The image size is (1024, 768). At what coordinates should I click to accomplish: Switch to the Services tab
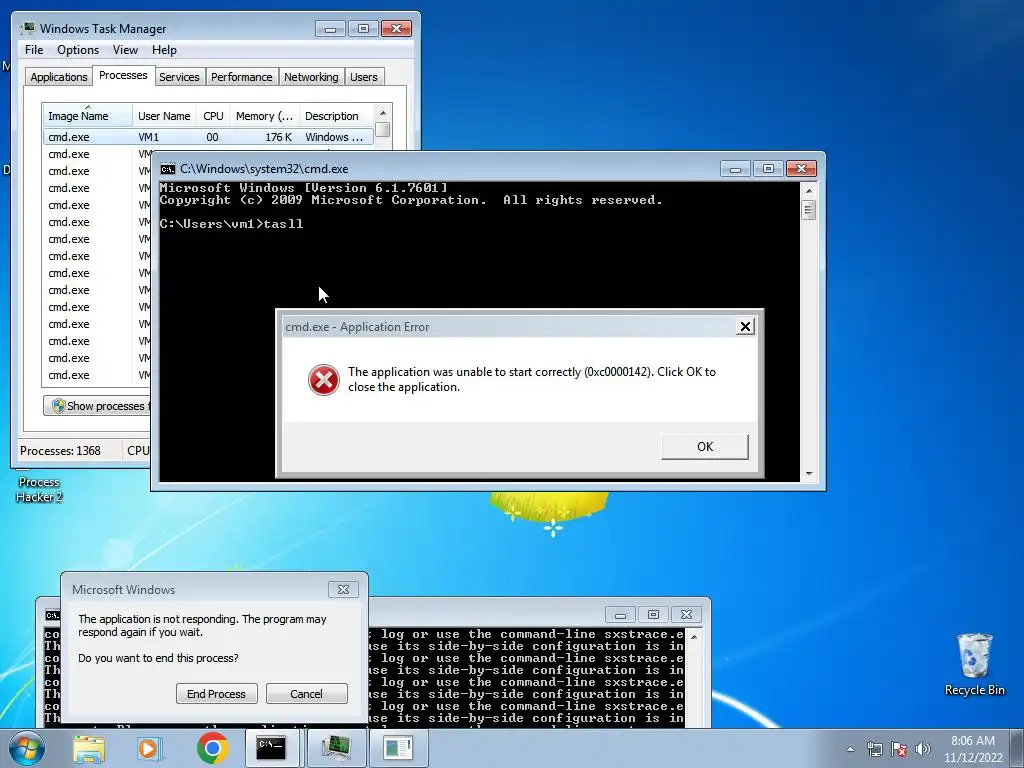coord(179,77)
